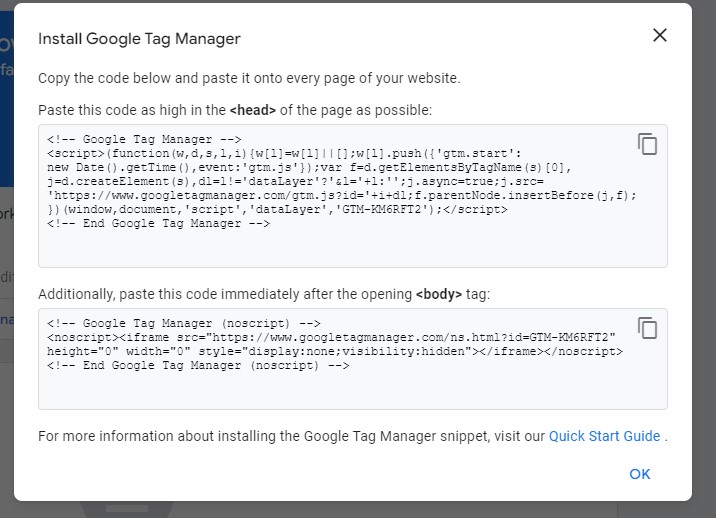Click the '<!-- End Google Tag Manager (noscript) -->' line
This screenshot has width=716, height=518.
[x=198, y=365]
